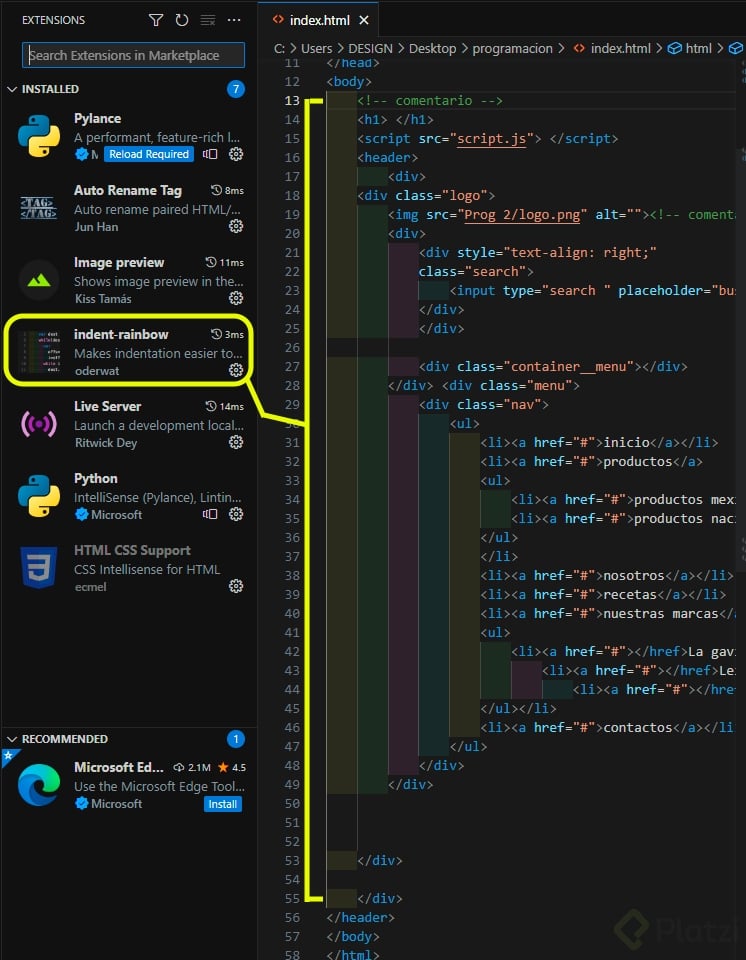Open Auto Rename Tag manage gear
This screenshot has width=746, height=960.
(x=236, y=227)
